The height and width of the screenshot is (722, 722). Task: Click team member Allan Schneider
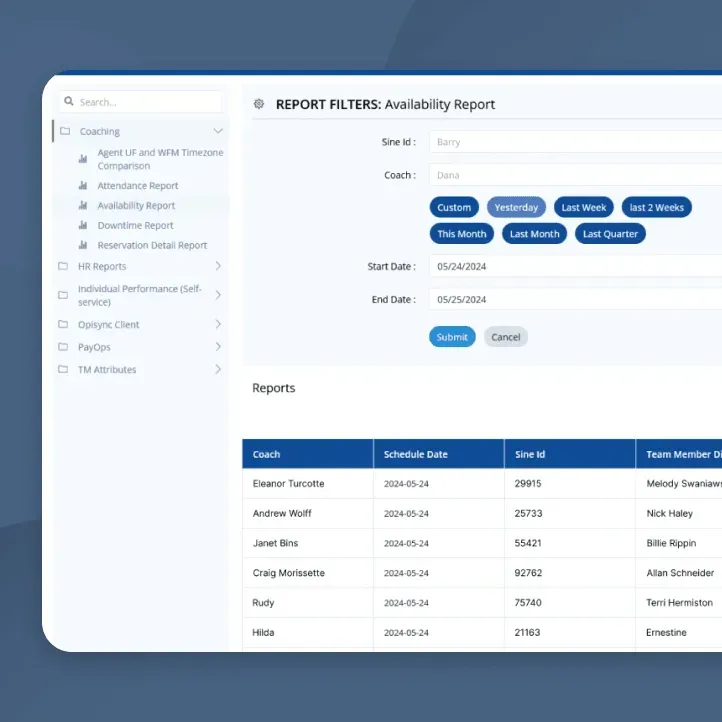(x=680, y=573)
